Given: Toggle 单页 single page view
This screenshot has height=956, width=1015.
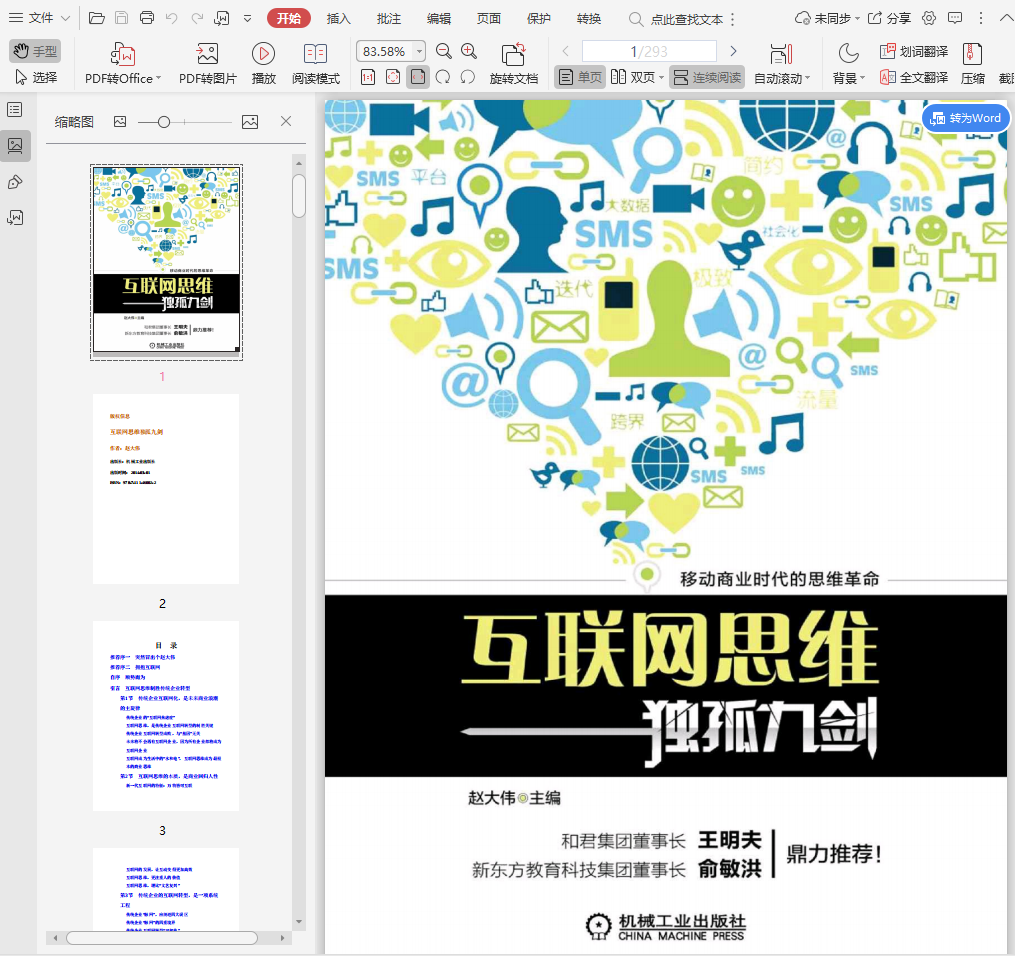Looking at the screenshot, I should (x=580, y=77).
